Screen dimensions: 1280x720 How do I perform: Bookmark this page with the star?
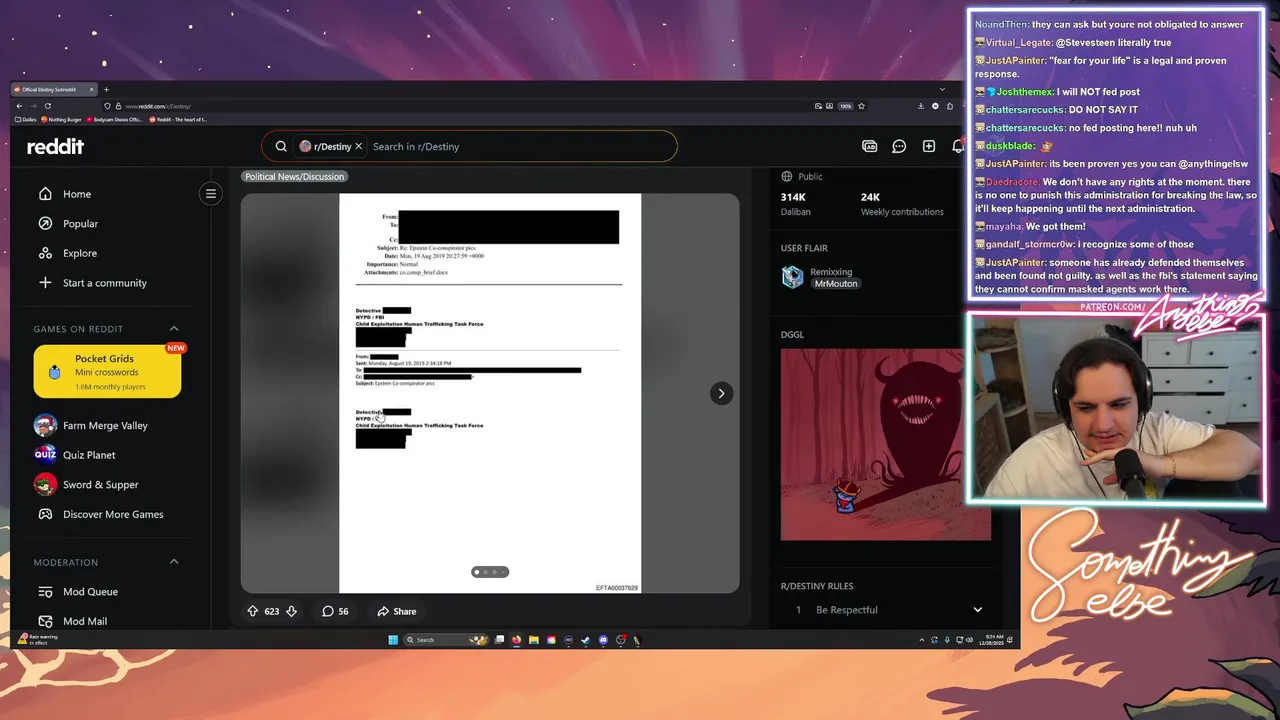pyautogui.click(x=861, y=106)
